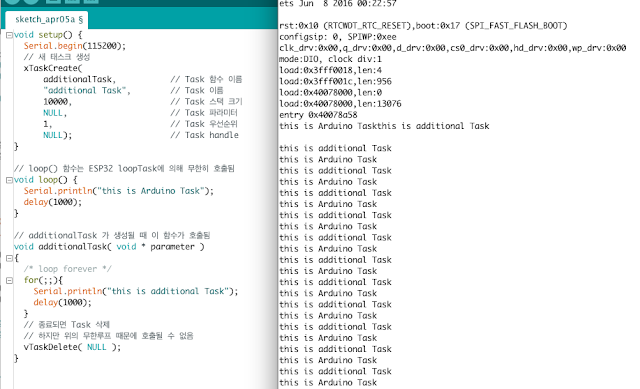The width and height of the screenshot is (640, 389).
Task: Click the mode:DIO, clock div:1 line
Action: pos(331,59)
